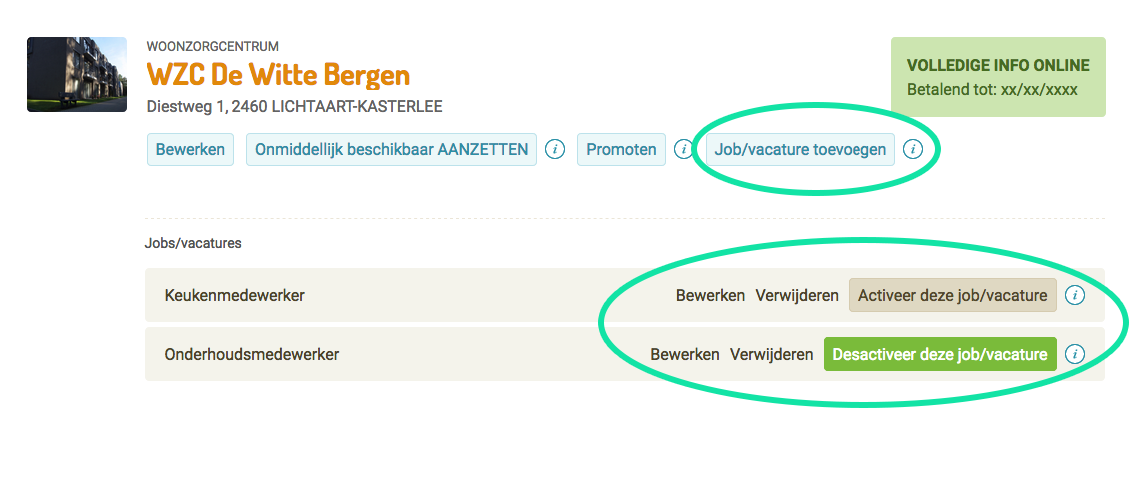Open the WZC De Witte Bergen building thumbnail
The image size is (1133, 491).
[x=77, y=74]
